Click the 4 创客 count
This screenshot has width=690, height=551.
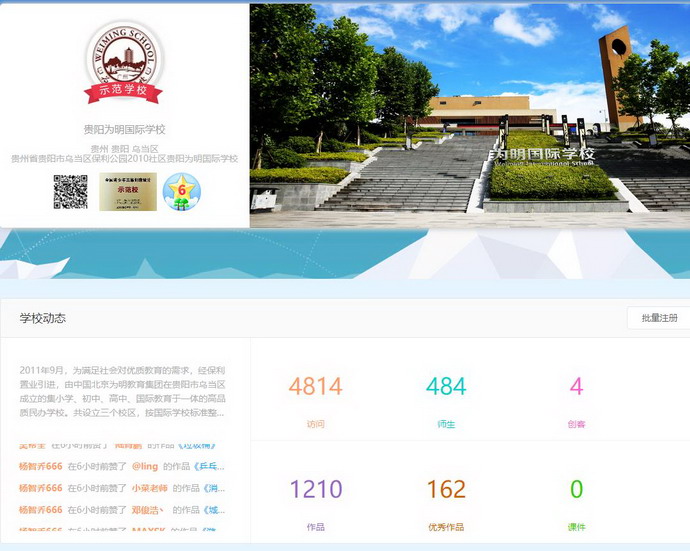tap(576, 387)
